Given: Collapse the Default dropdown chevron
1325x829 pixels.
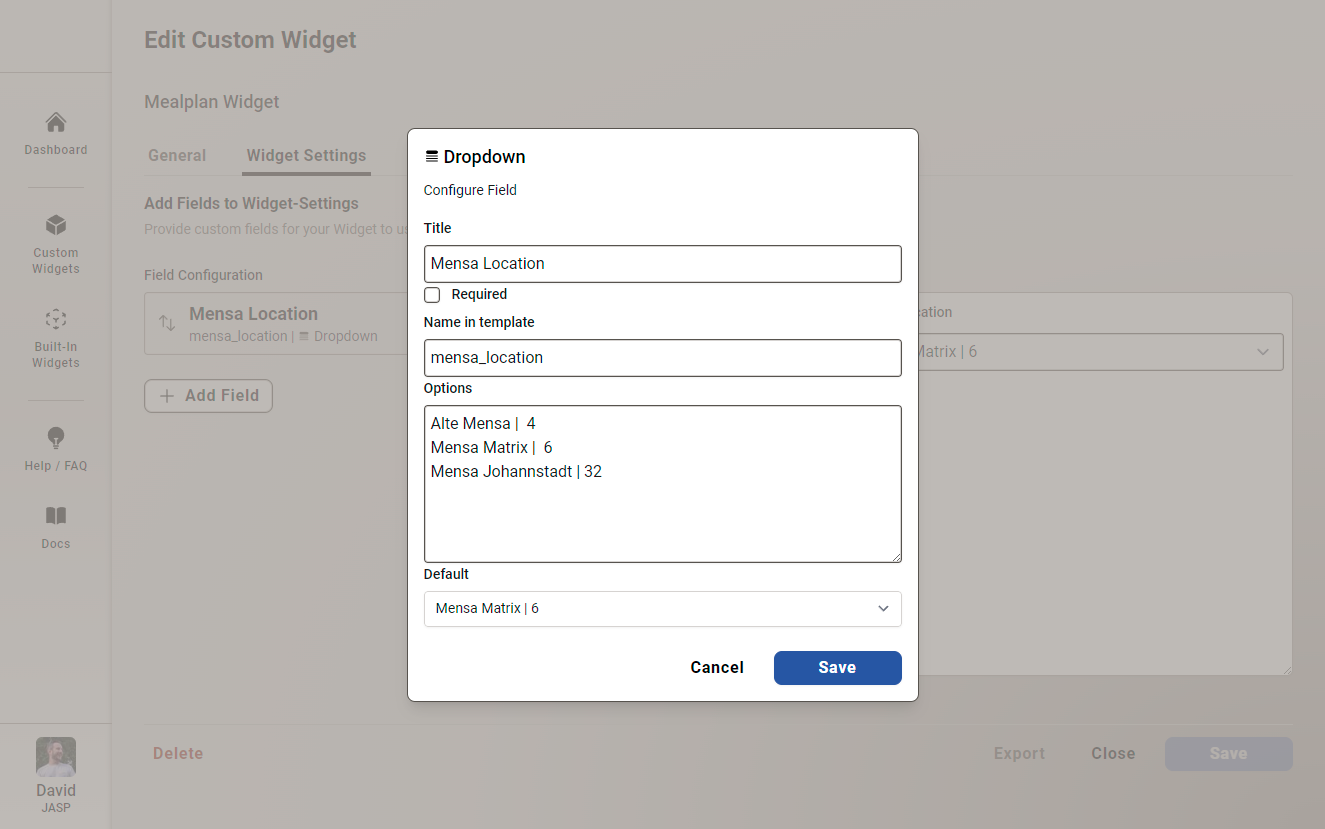Looking at the screenshot, I should tap(883, 609).
